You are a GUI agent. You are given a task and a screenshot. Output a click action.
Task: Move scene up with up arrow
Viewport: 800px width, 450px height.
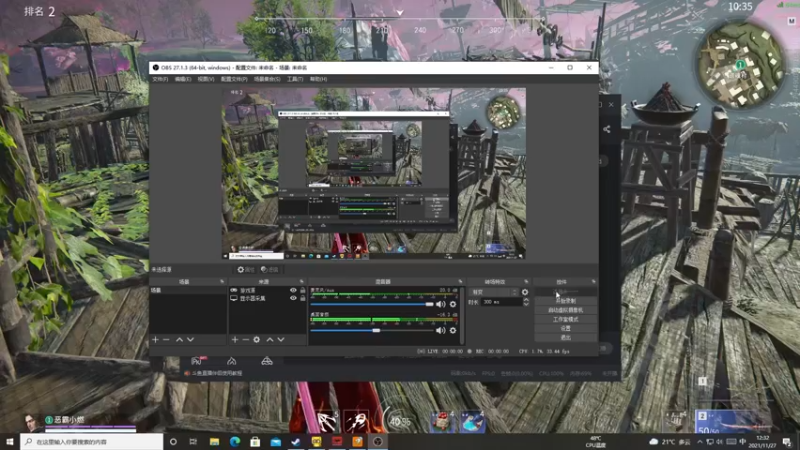[179, 340]
